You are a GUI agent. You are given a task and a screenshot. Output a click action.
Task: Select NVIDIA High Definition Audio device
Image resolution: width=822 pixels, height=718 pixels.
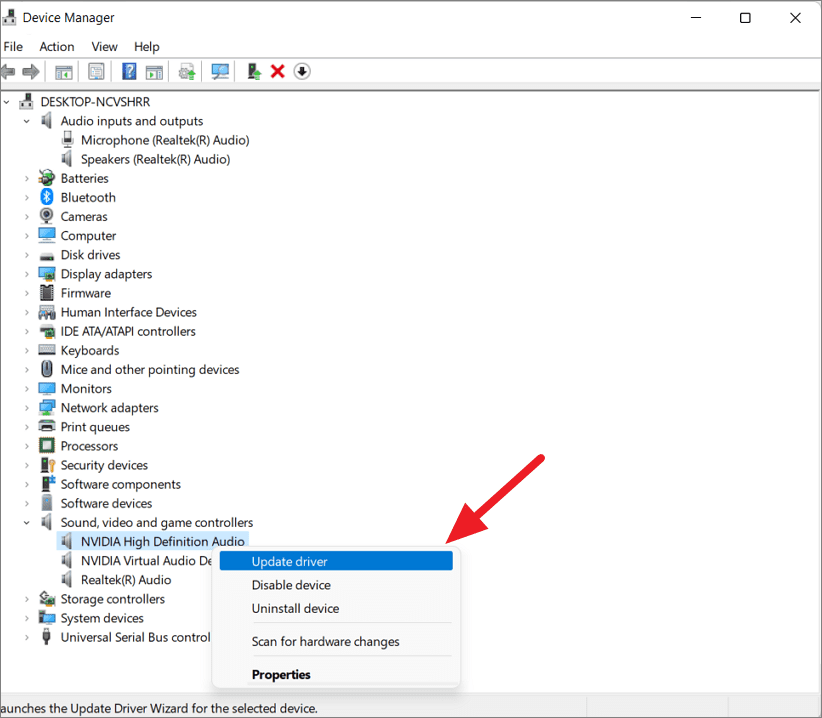tap(163, 541)
